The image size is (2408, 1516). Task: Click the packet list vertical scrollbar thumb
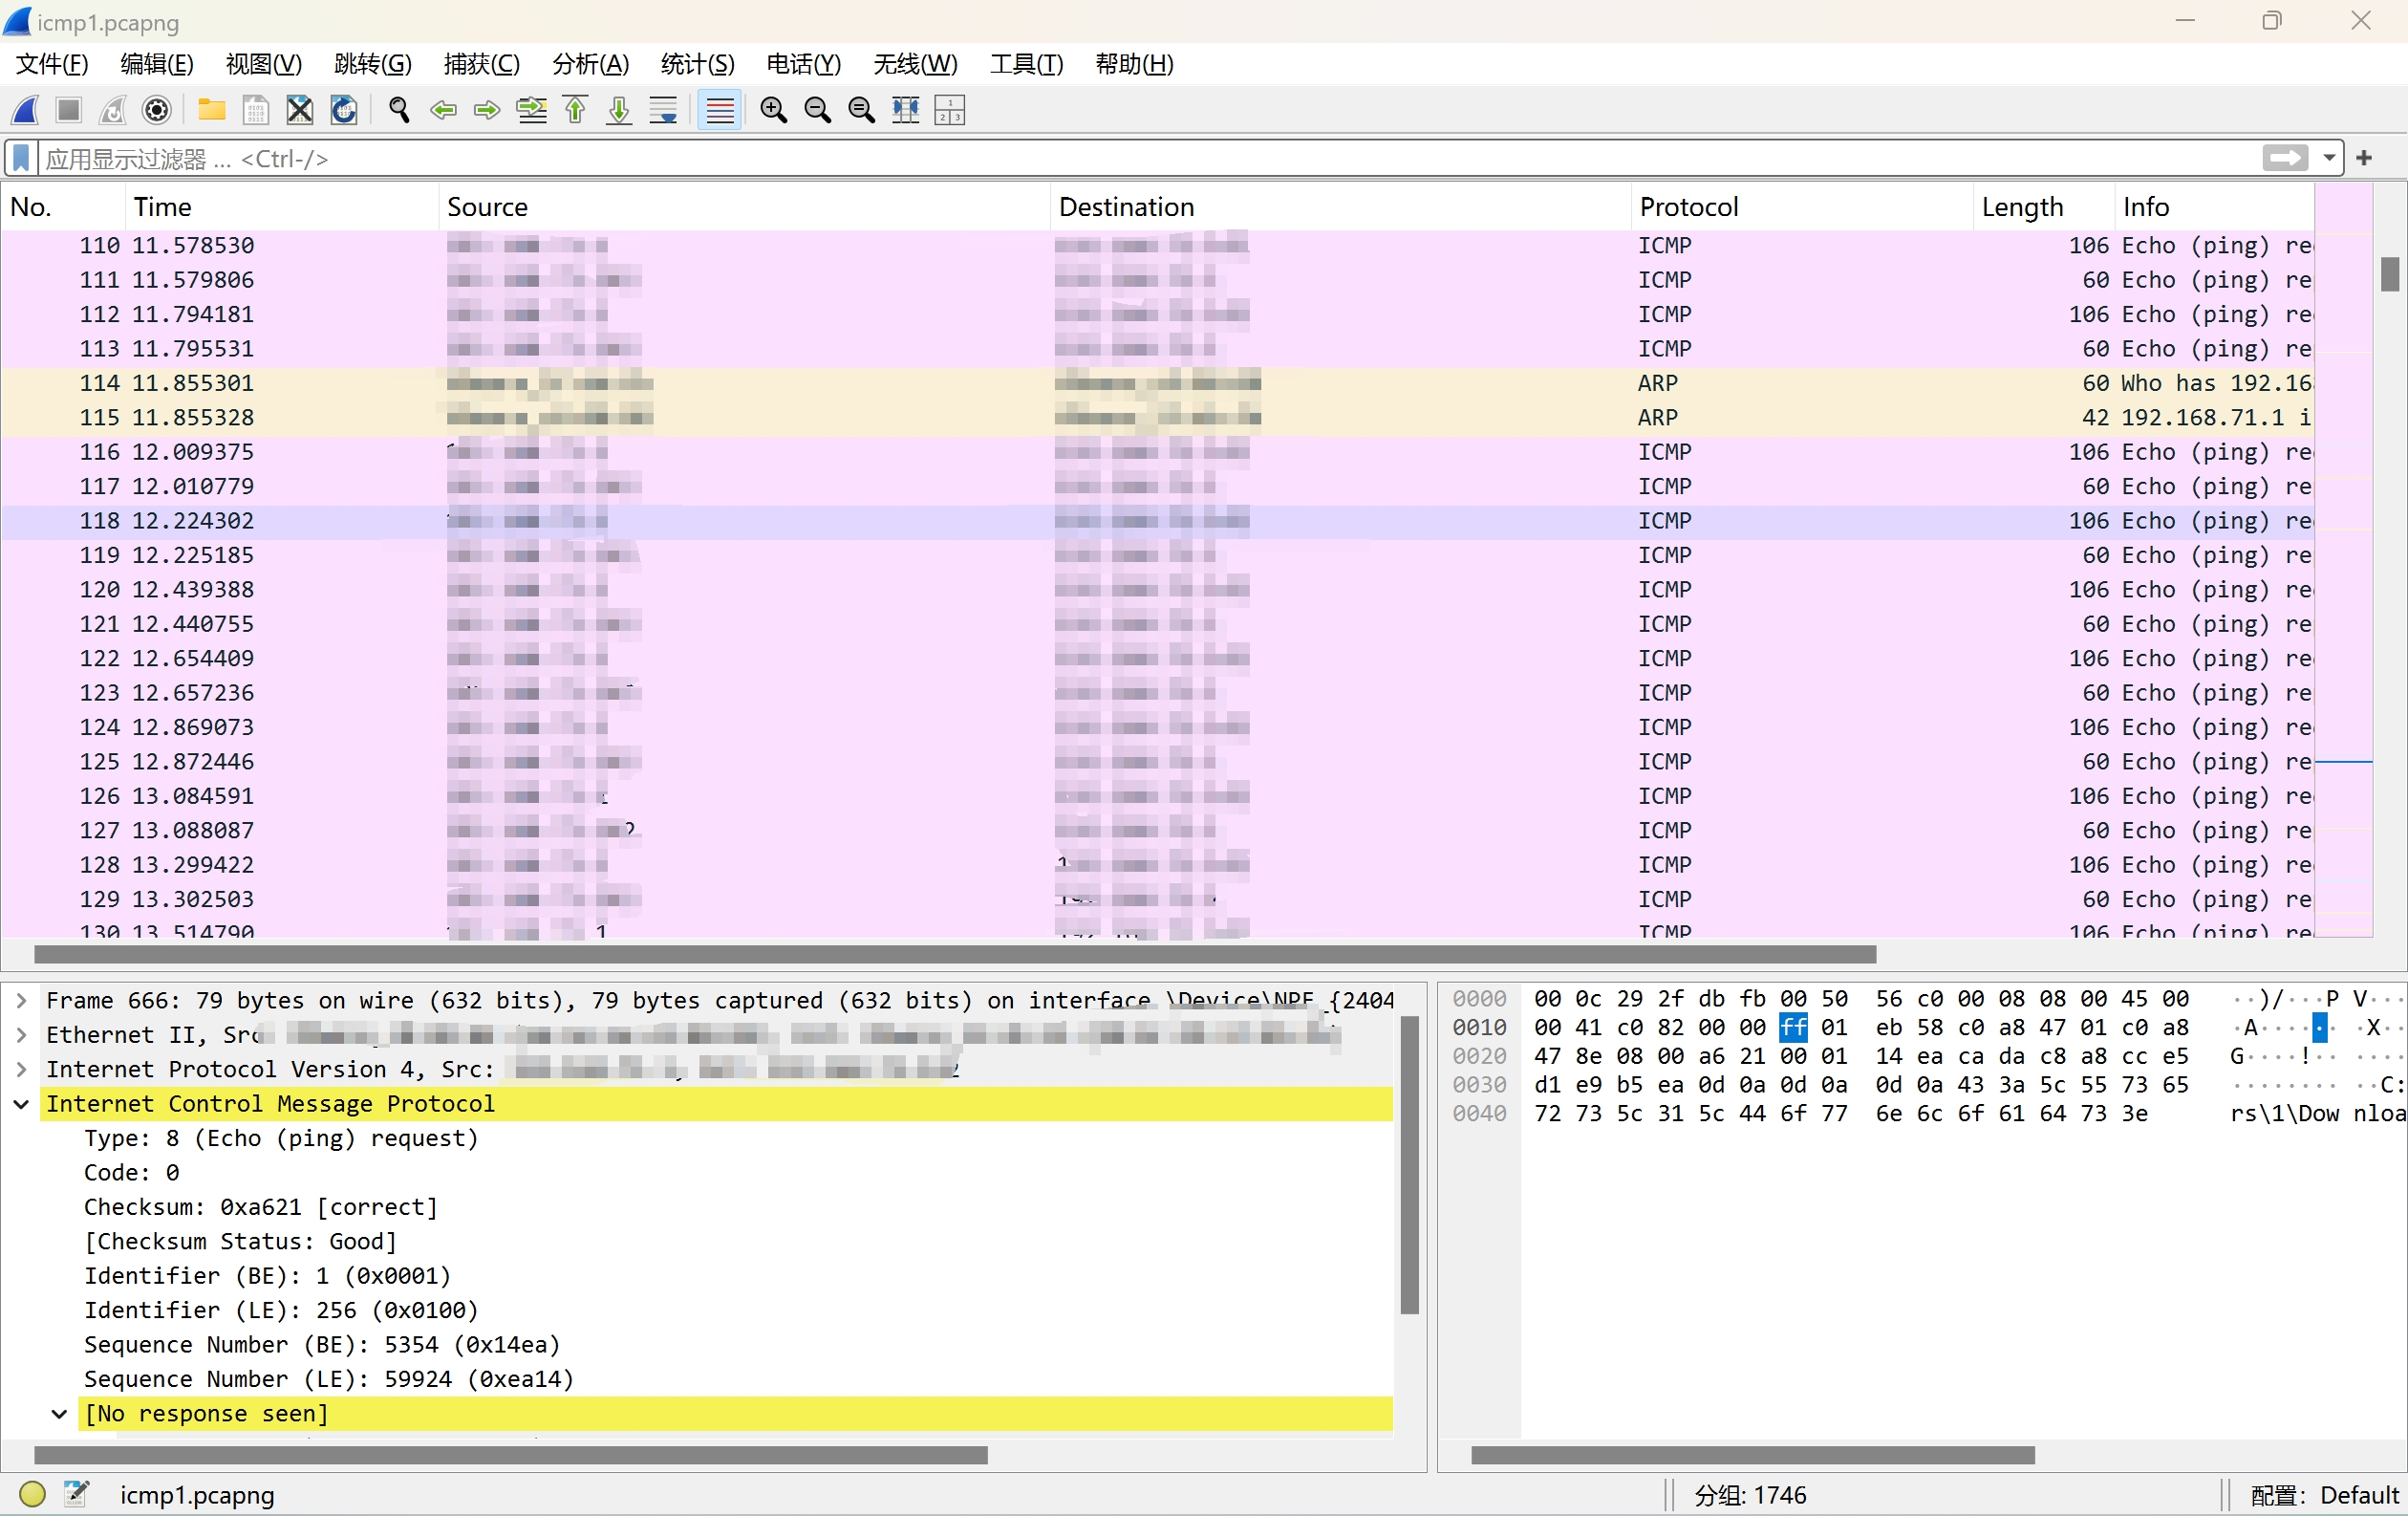pos(2389,274)
